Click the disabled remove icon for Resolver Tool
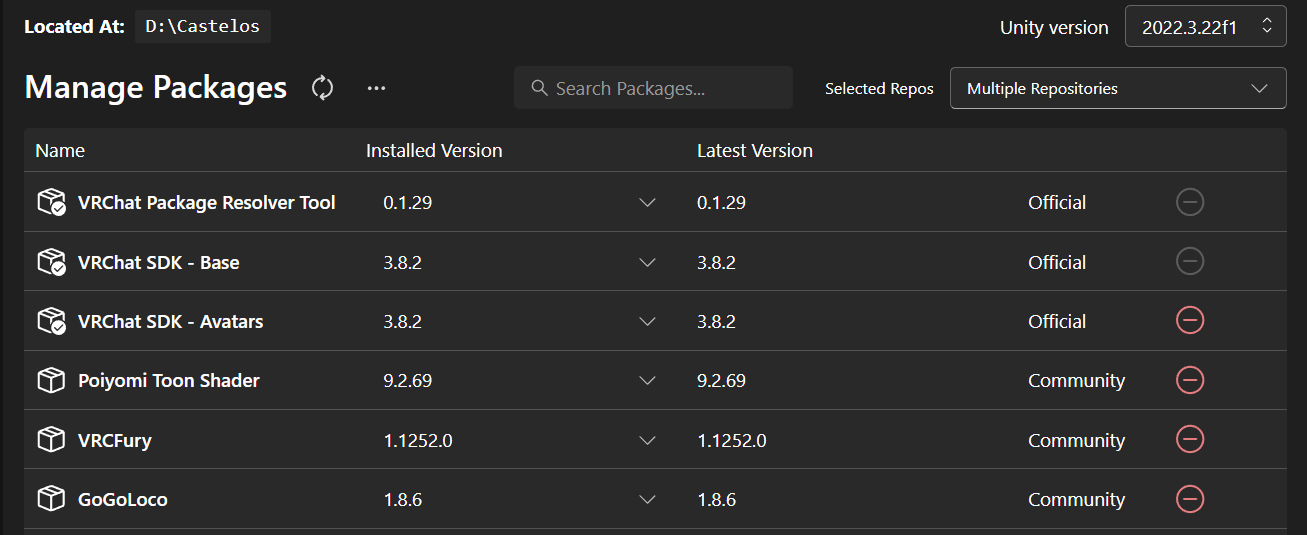The image size is (1307, 535). [1190, 202]
